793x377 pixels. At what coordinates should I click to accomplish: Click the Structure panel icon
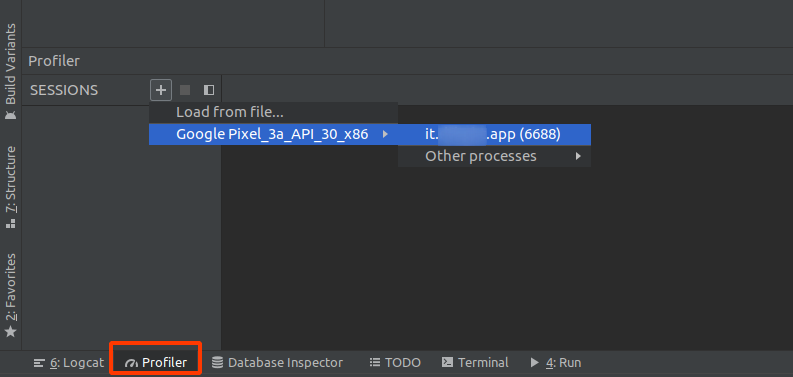click(x=10, y=224)
